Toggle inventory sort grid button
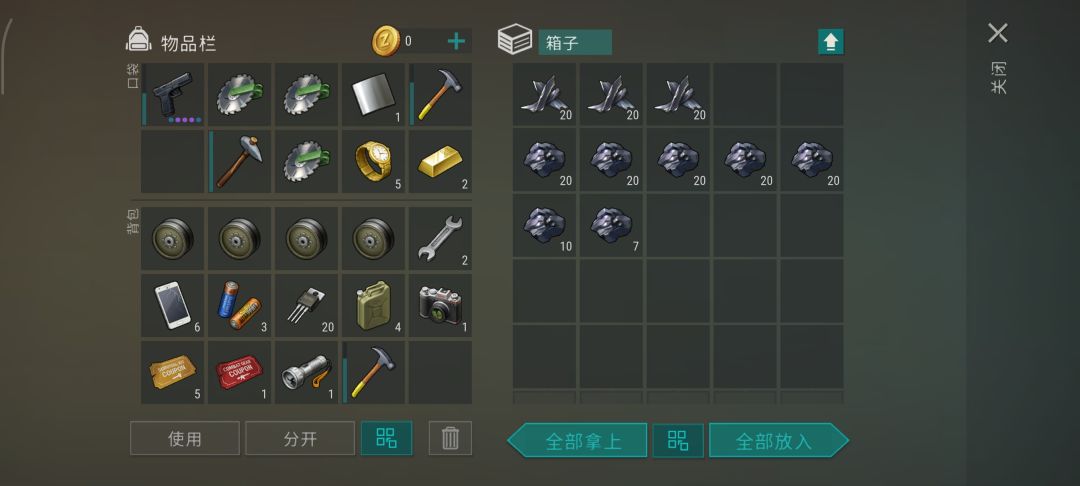Screen dimensions: 1080x486 [x=386, y=438]
